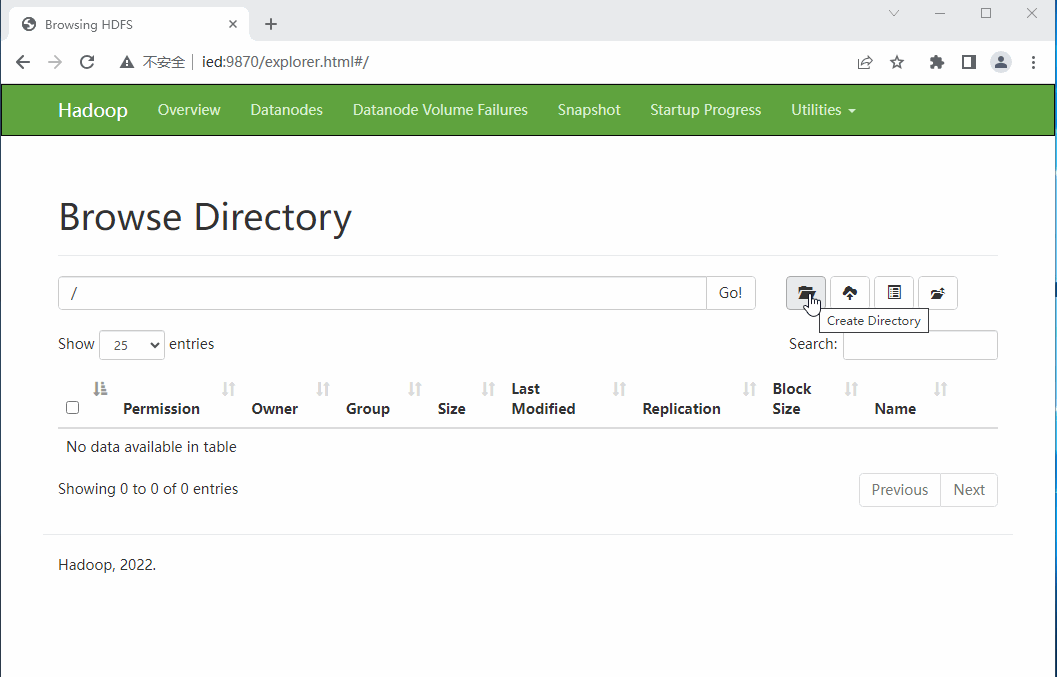Open the Chrome three-dot menu
The width and height of the screenshot is (1057, 677).
(1033, 62)
